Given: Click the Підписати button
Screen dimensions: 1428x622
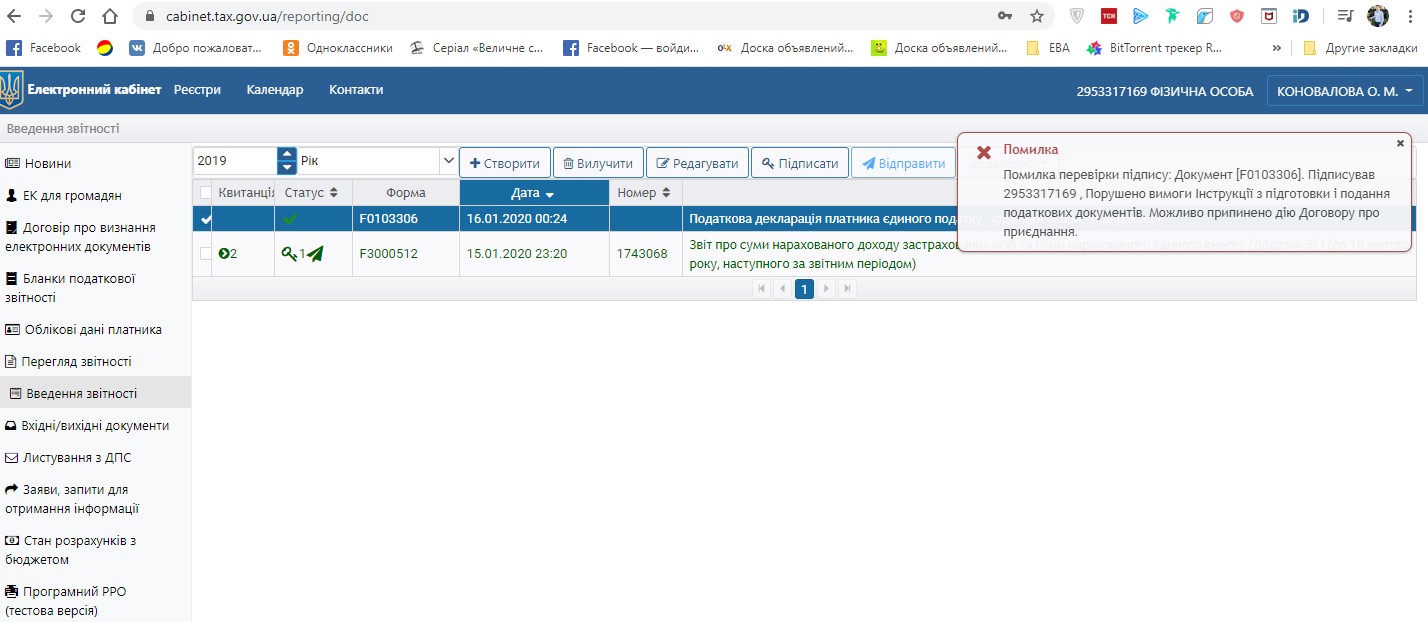Looking at the screenshot, I should 800,163.
